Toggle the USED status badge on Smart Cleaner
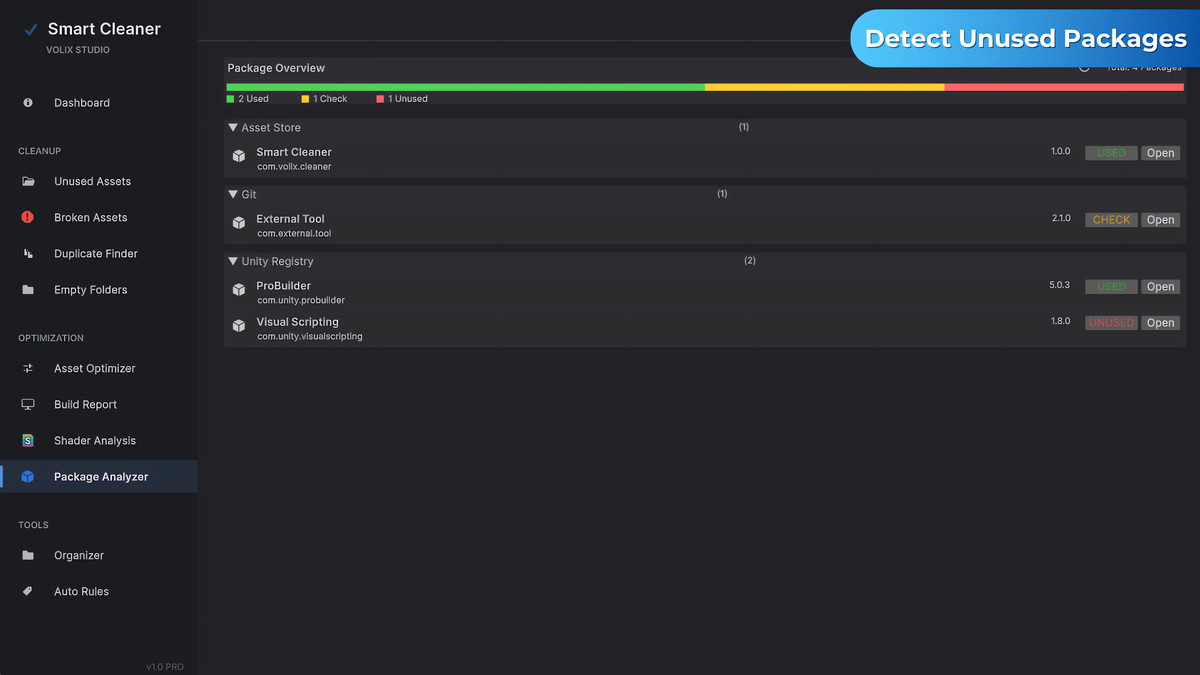This screenshot has width=1200, height=675. [x=1111, y=152]
